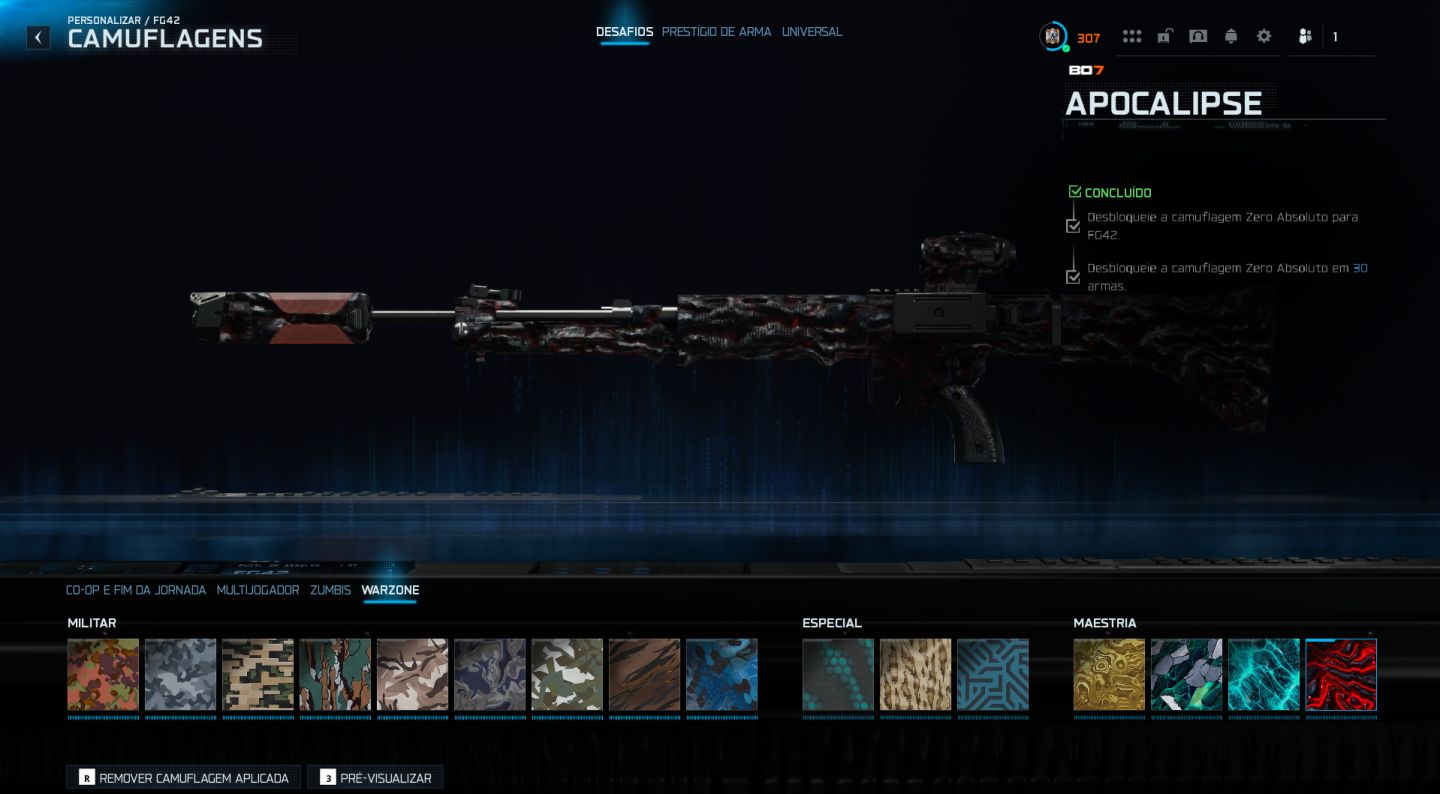Select the red Apocalipse mastery camo
Image resolution: width=1440 pixels, height=794 pixels.
[x=1341, y=675]
